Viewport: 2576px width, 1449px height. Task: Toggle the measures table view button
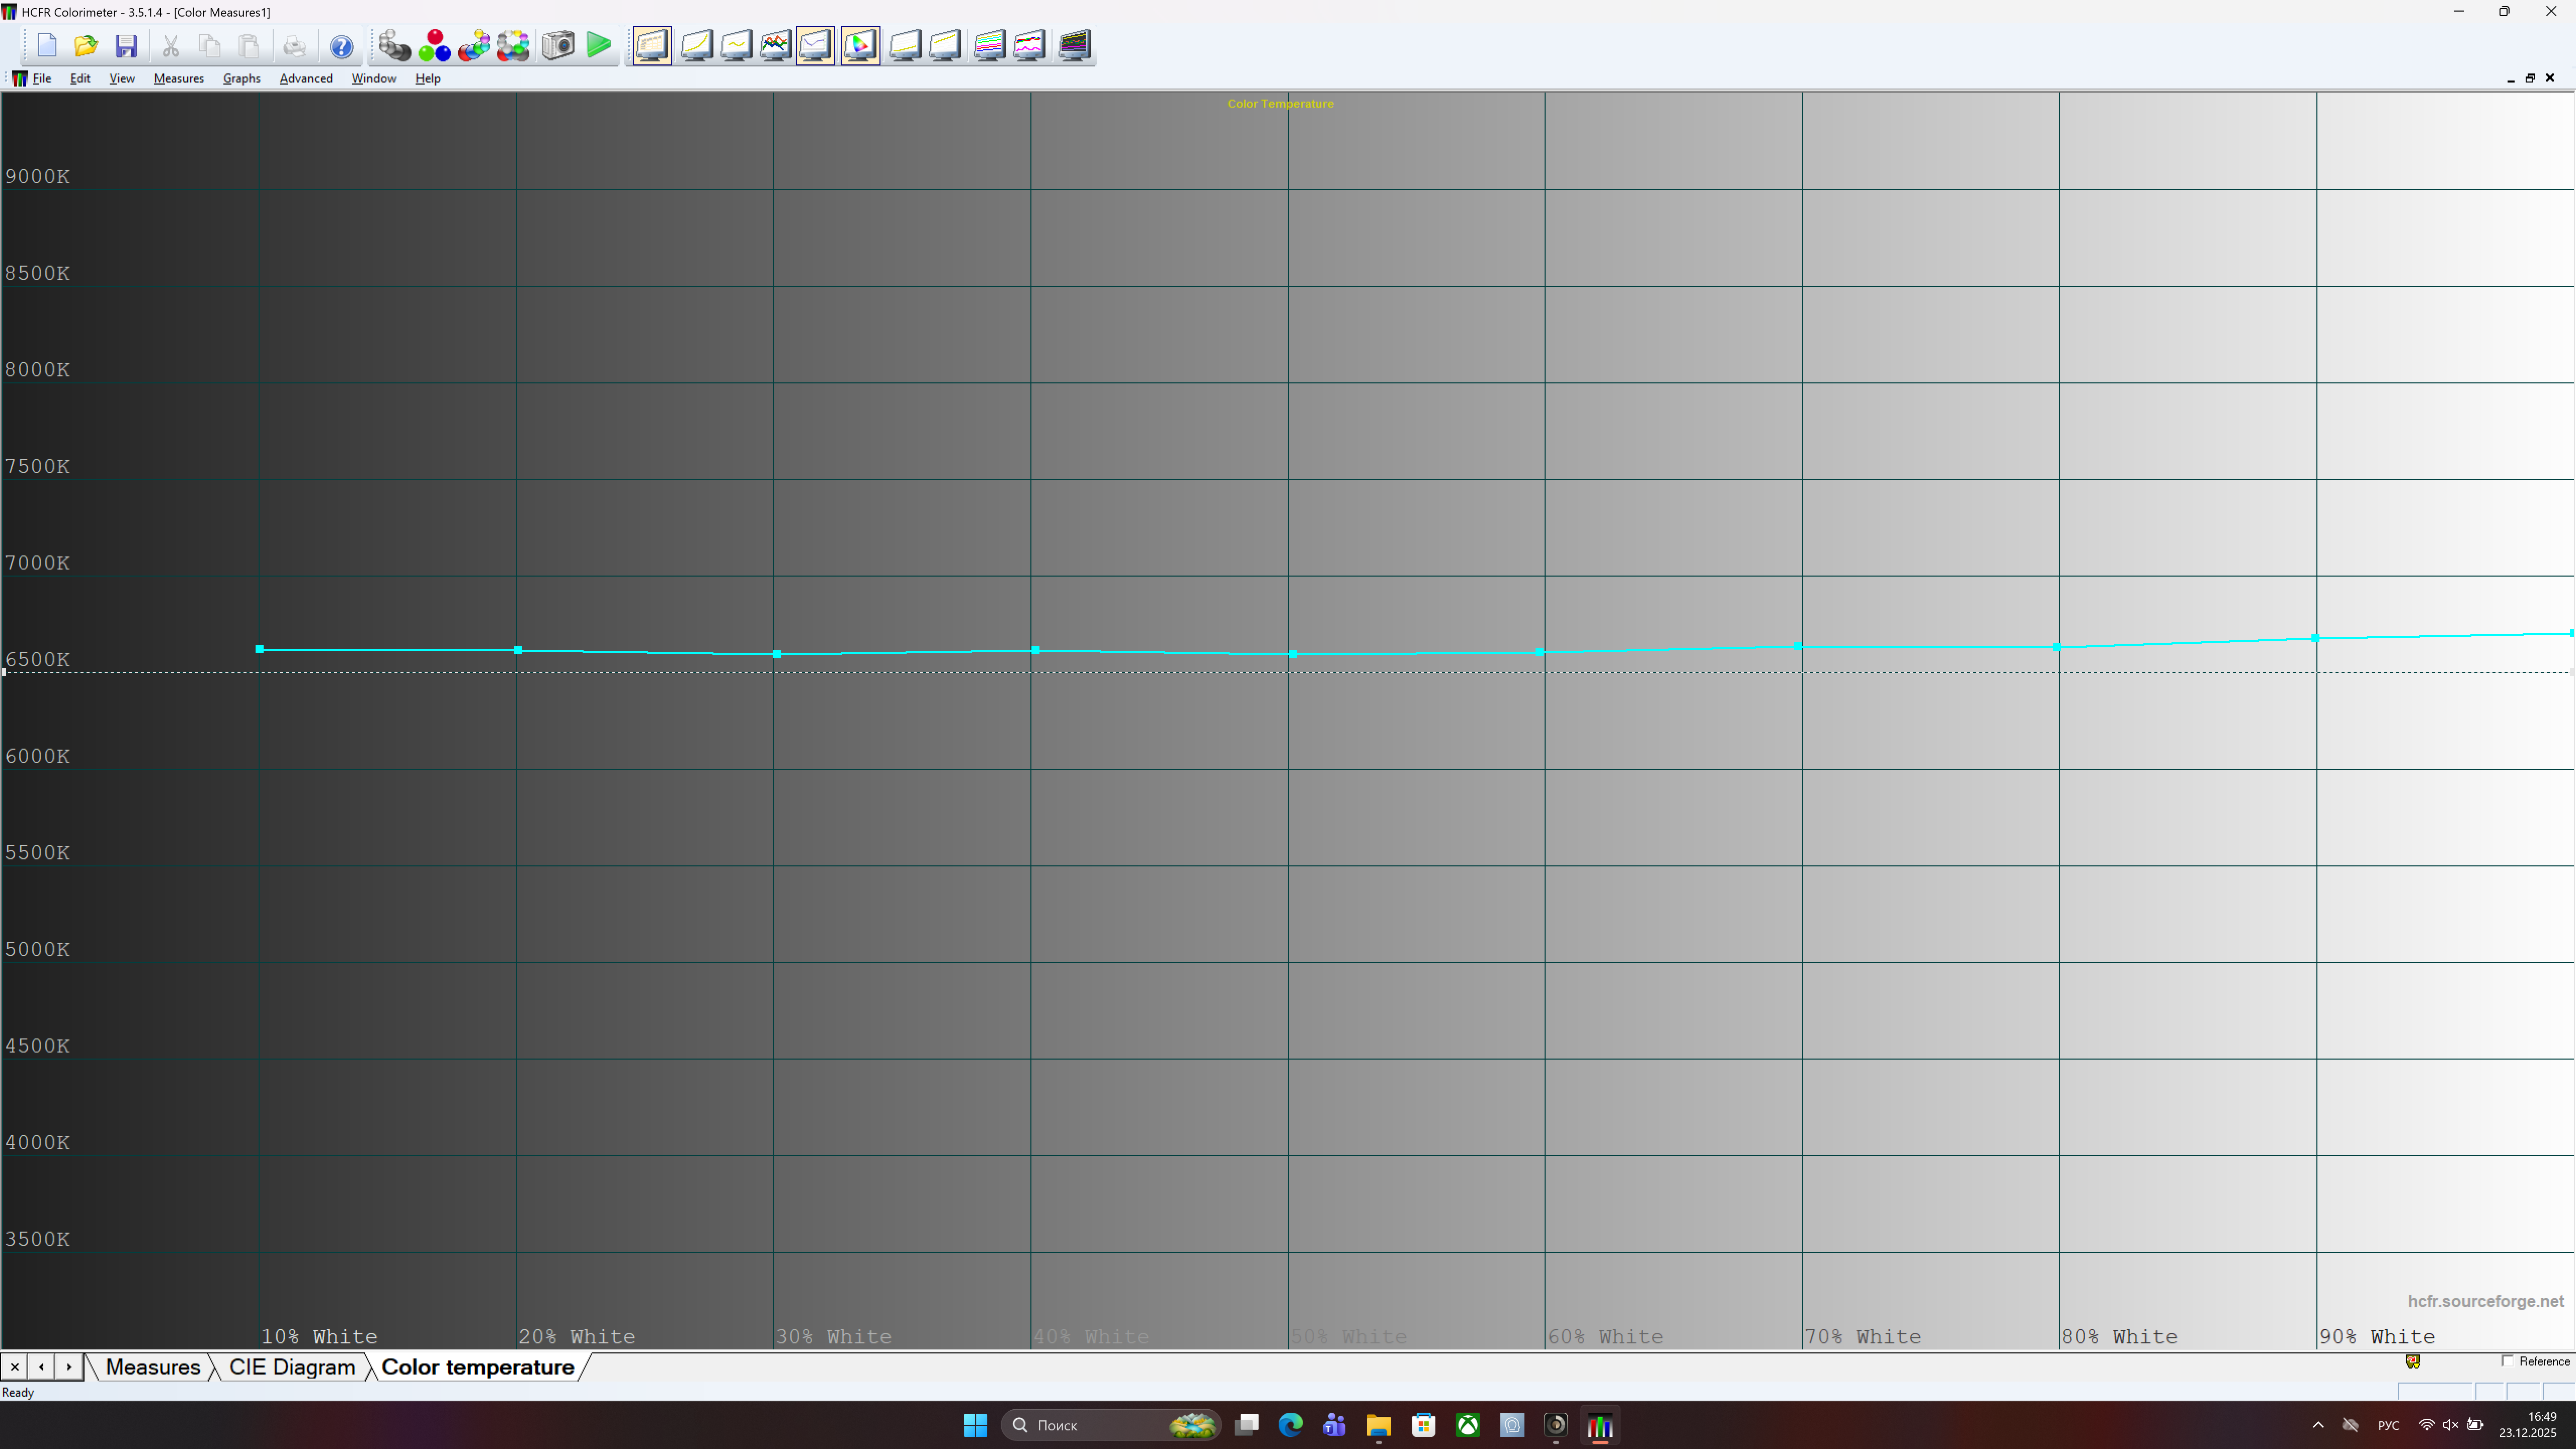652,46
